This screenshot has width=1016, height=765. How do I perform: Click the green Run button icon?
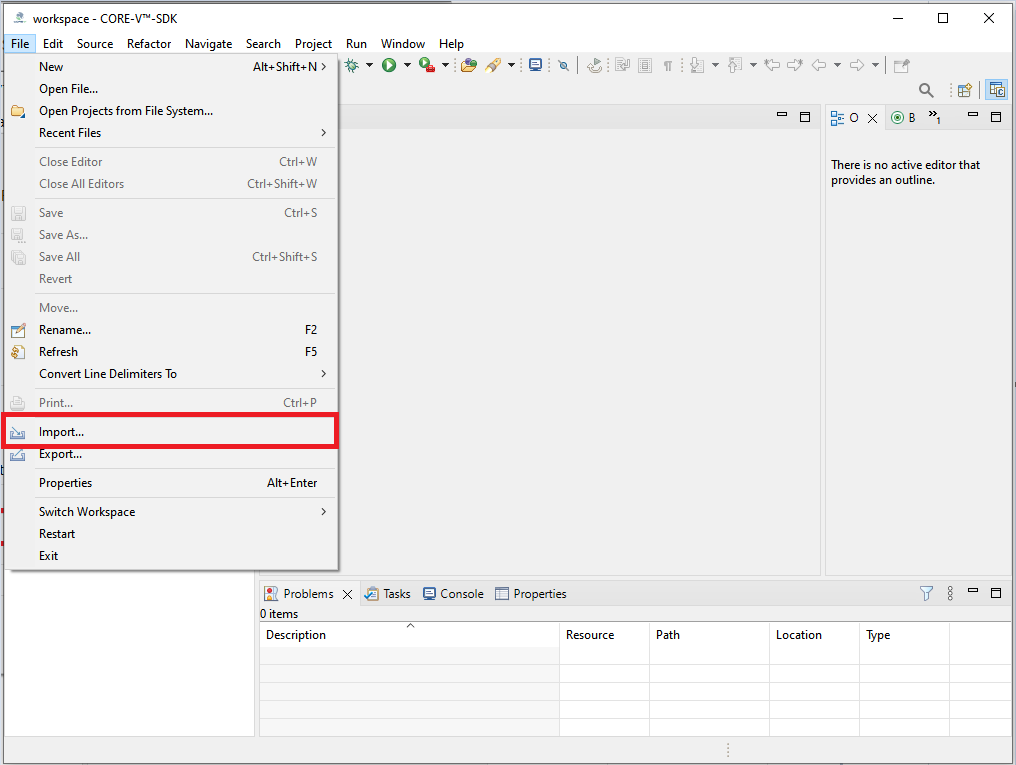point(389,65)
